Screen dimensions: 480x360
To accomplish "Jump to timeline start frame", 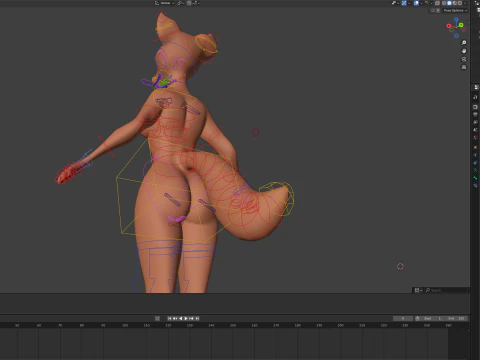I will point(169,318).
